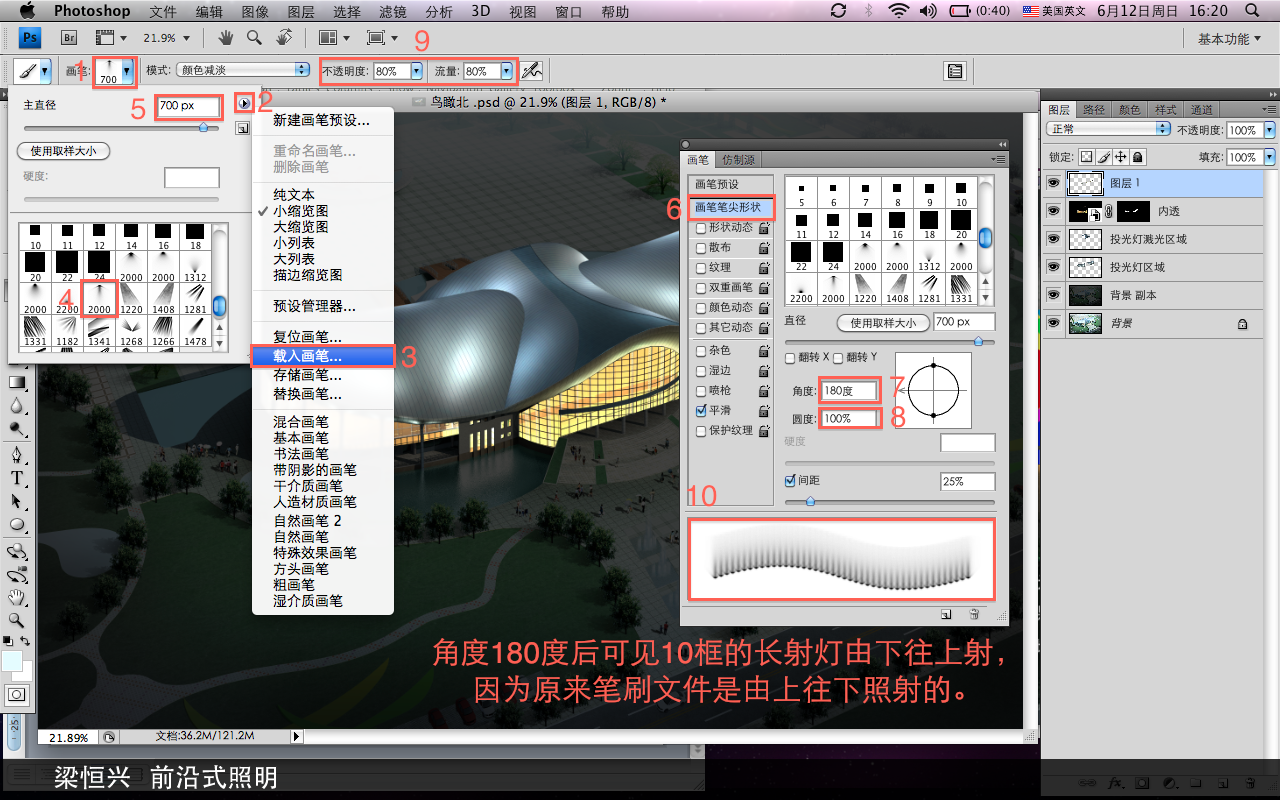Image resolution: width=1280 pixels, height=800 pixels.
Task: Uncheck the 平滑 checkbox
Action: (x=701, y=411)
